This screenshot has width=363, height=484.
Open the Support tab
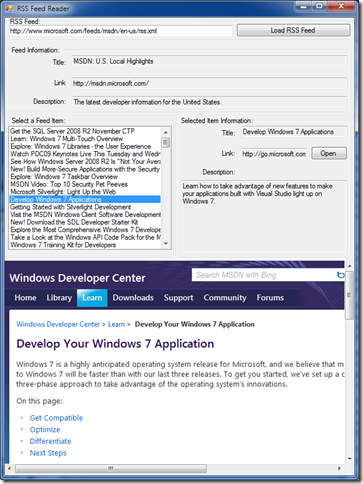point(178,298)
